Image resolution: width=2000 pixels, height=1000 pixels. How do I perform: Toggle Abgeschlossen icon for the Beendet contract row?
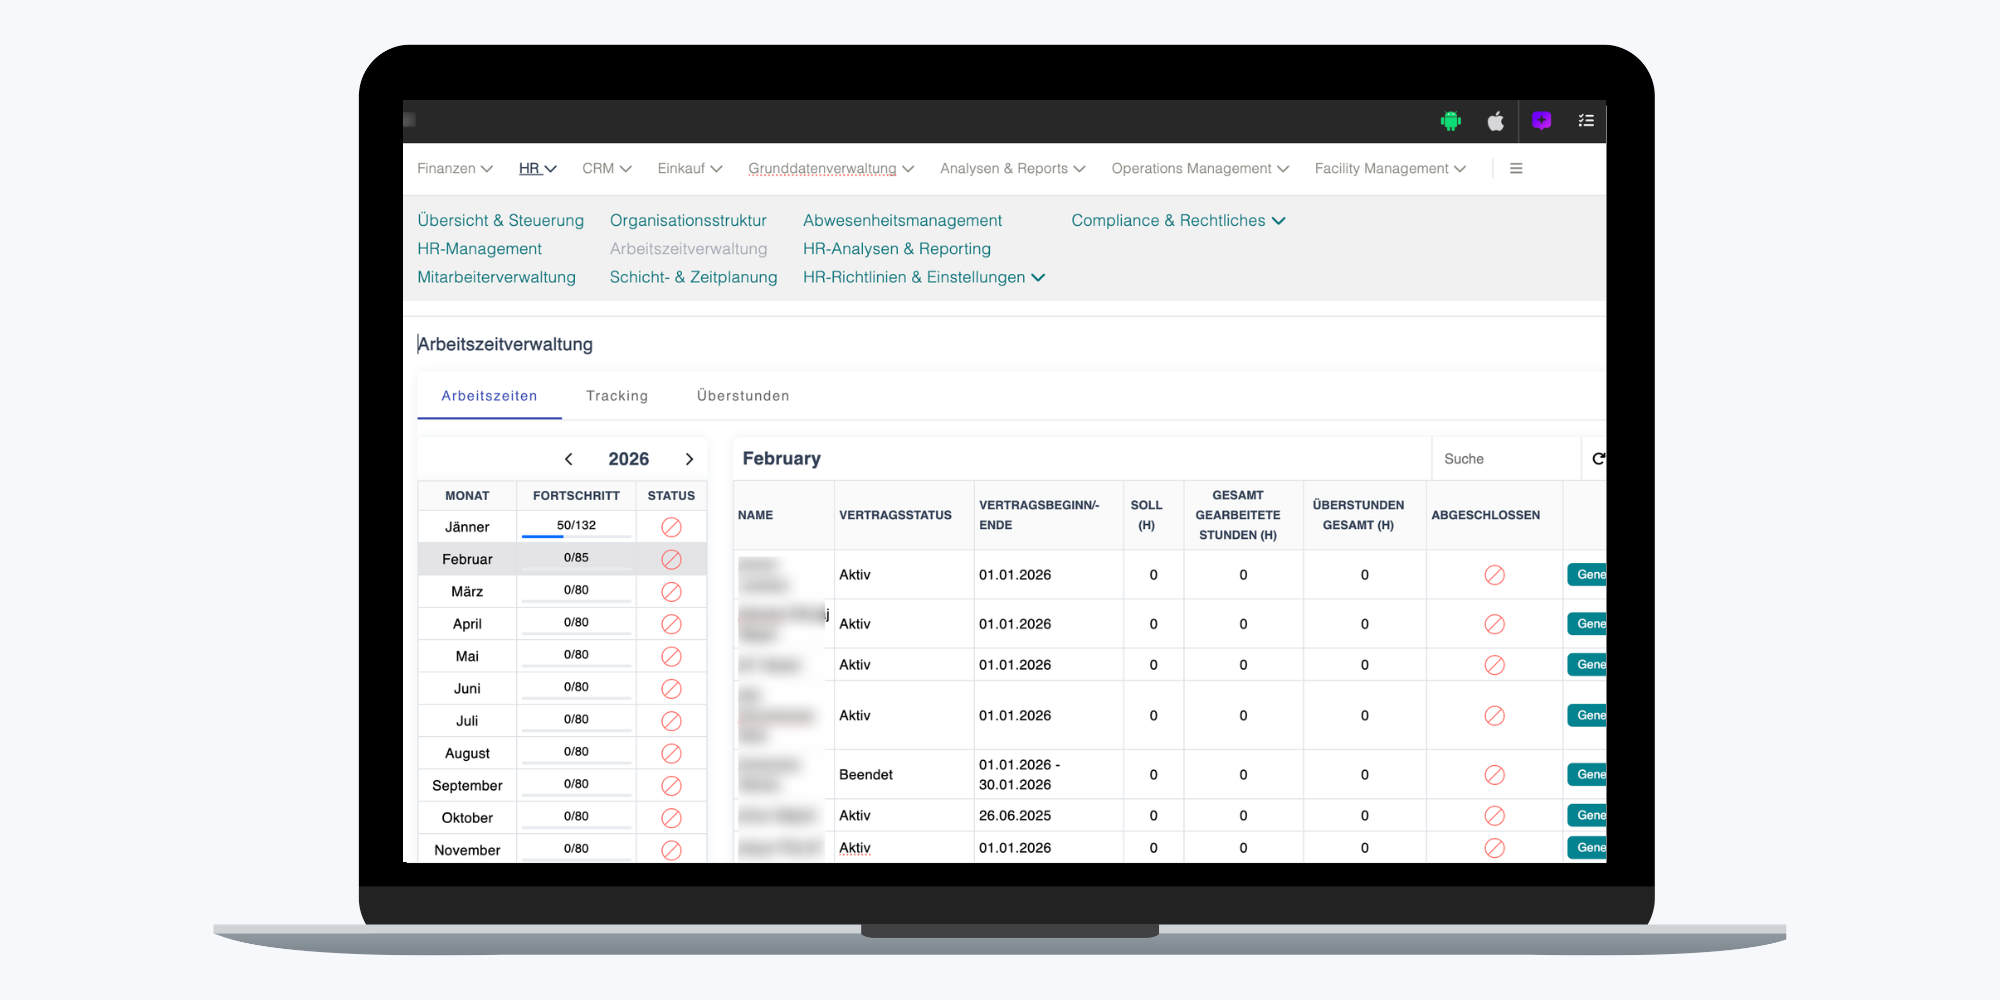click(x=1494, y=775)
